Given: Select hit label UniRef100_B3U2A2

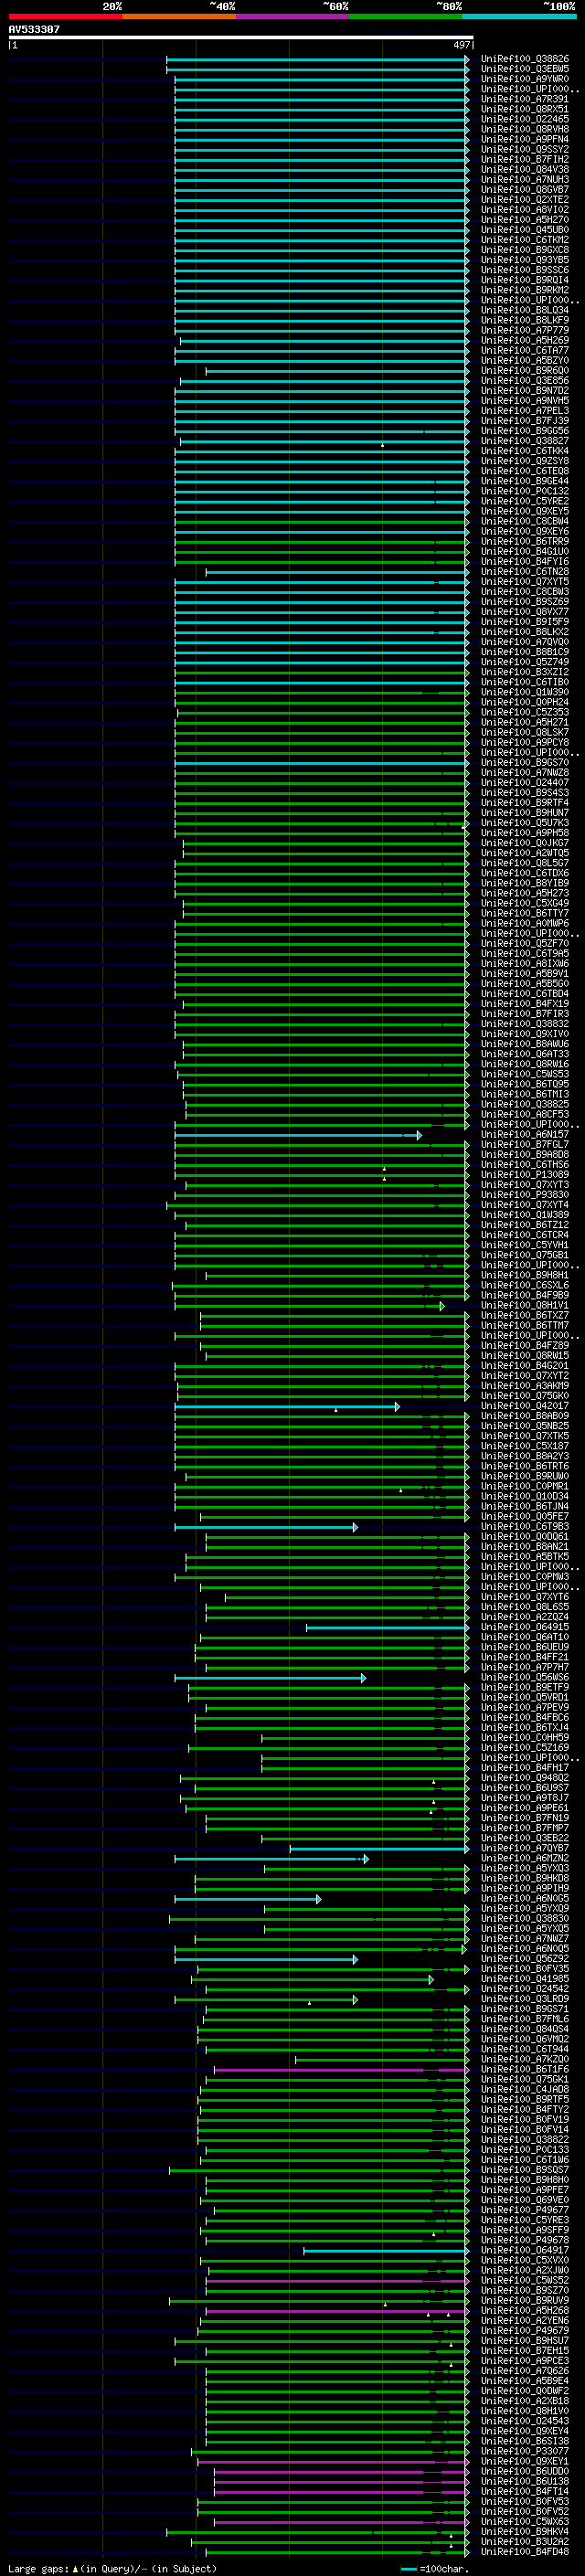Looking at the screenshot, I should coord(525,2541).
